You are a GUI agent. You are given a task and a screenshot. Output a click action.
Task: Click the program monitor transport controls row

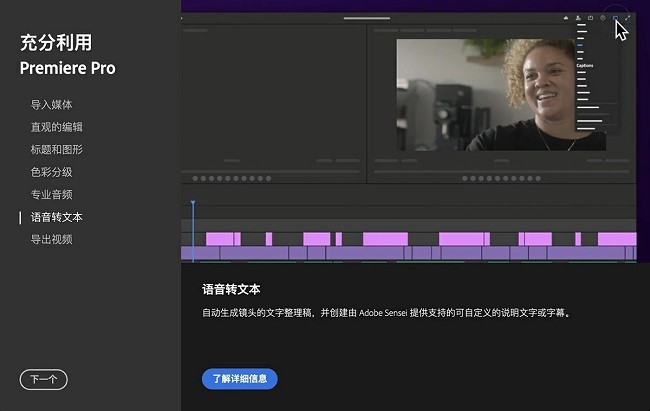tap(500, 179)
